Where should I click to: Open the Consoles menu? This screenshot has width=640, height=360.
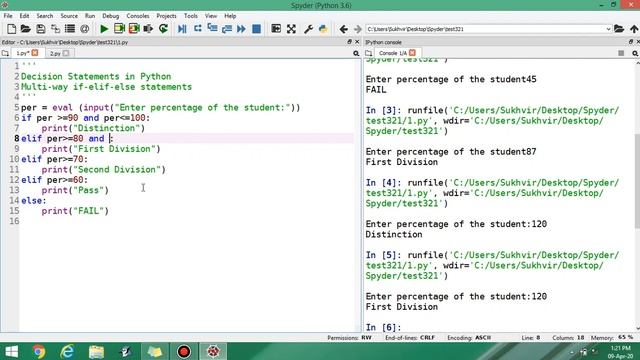(138, 16)
